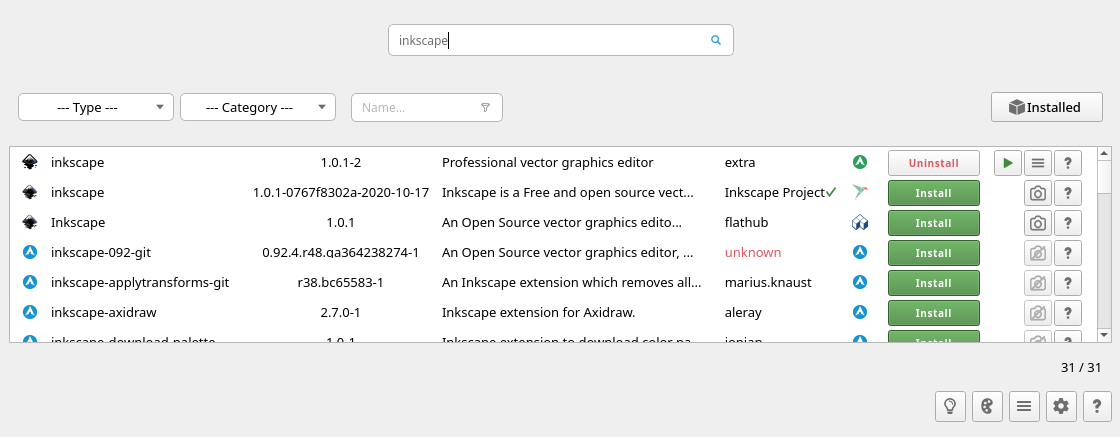Screen dimensions: 1120x437
Task: Click disabled screenshot icon for inkscape-092-git
Action: (1038, 253)
